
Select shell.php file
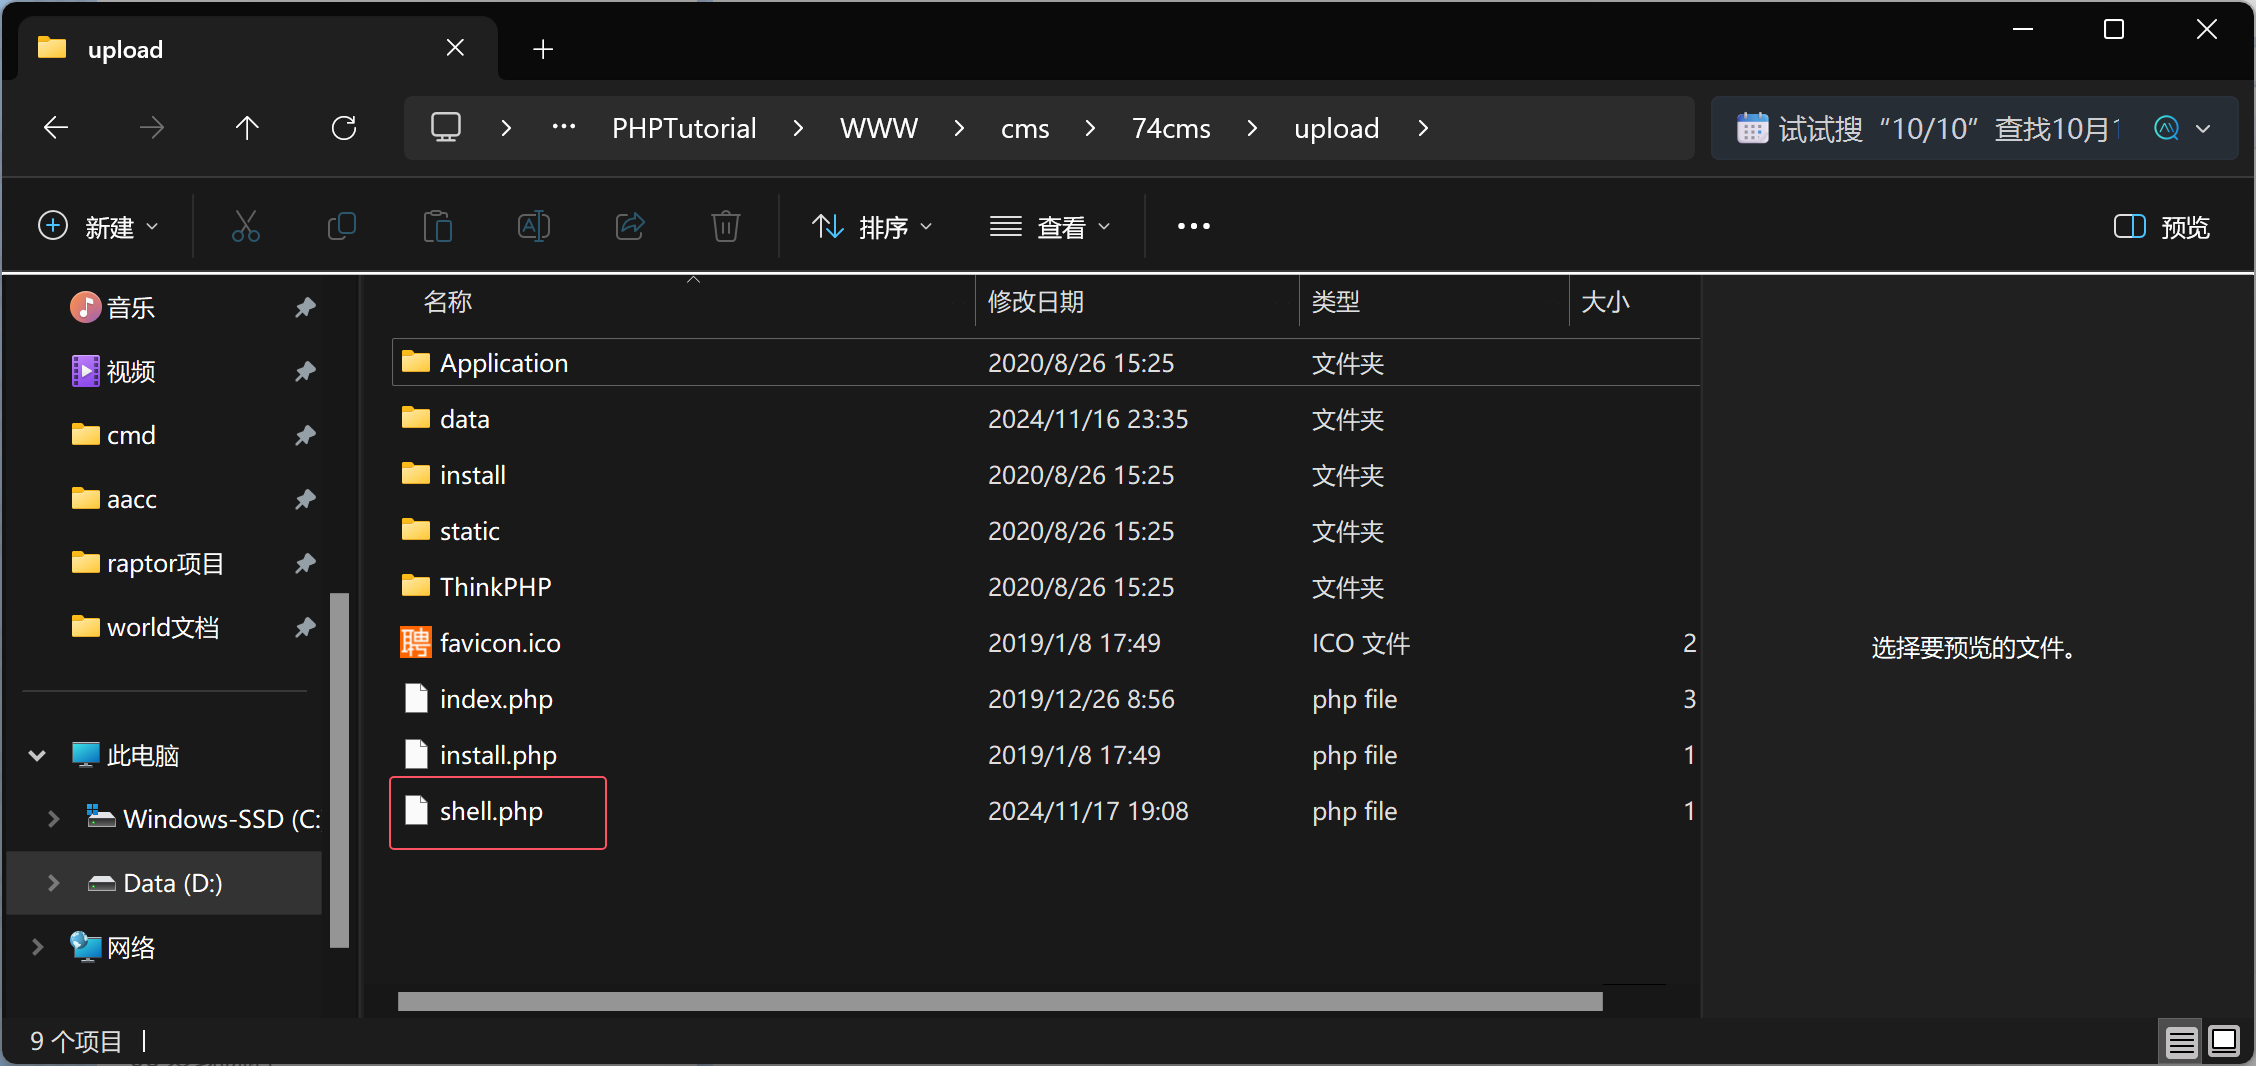pyautogui.click(x=1046, y=811)
